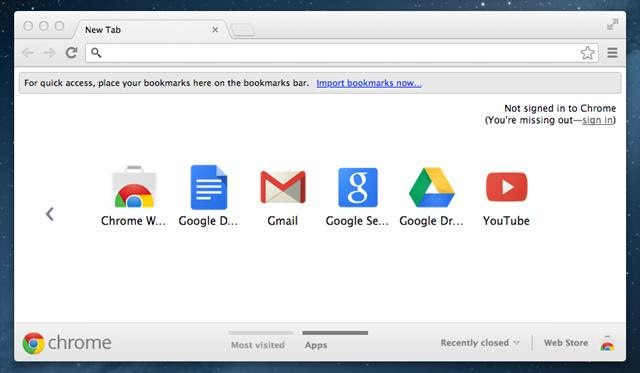This screenshot has width=640, height=373.
Task: Go to previous apps page with left chevron
Action: [x=50, y=214]
